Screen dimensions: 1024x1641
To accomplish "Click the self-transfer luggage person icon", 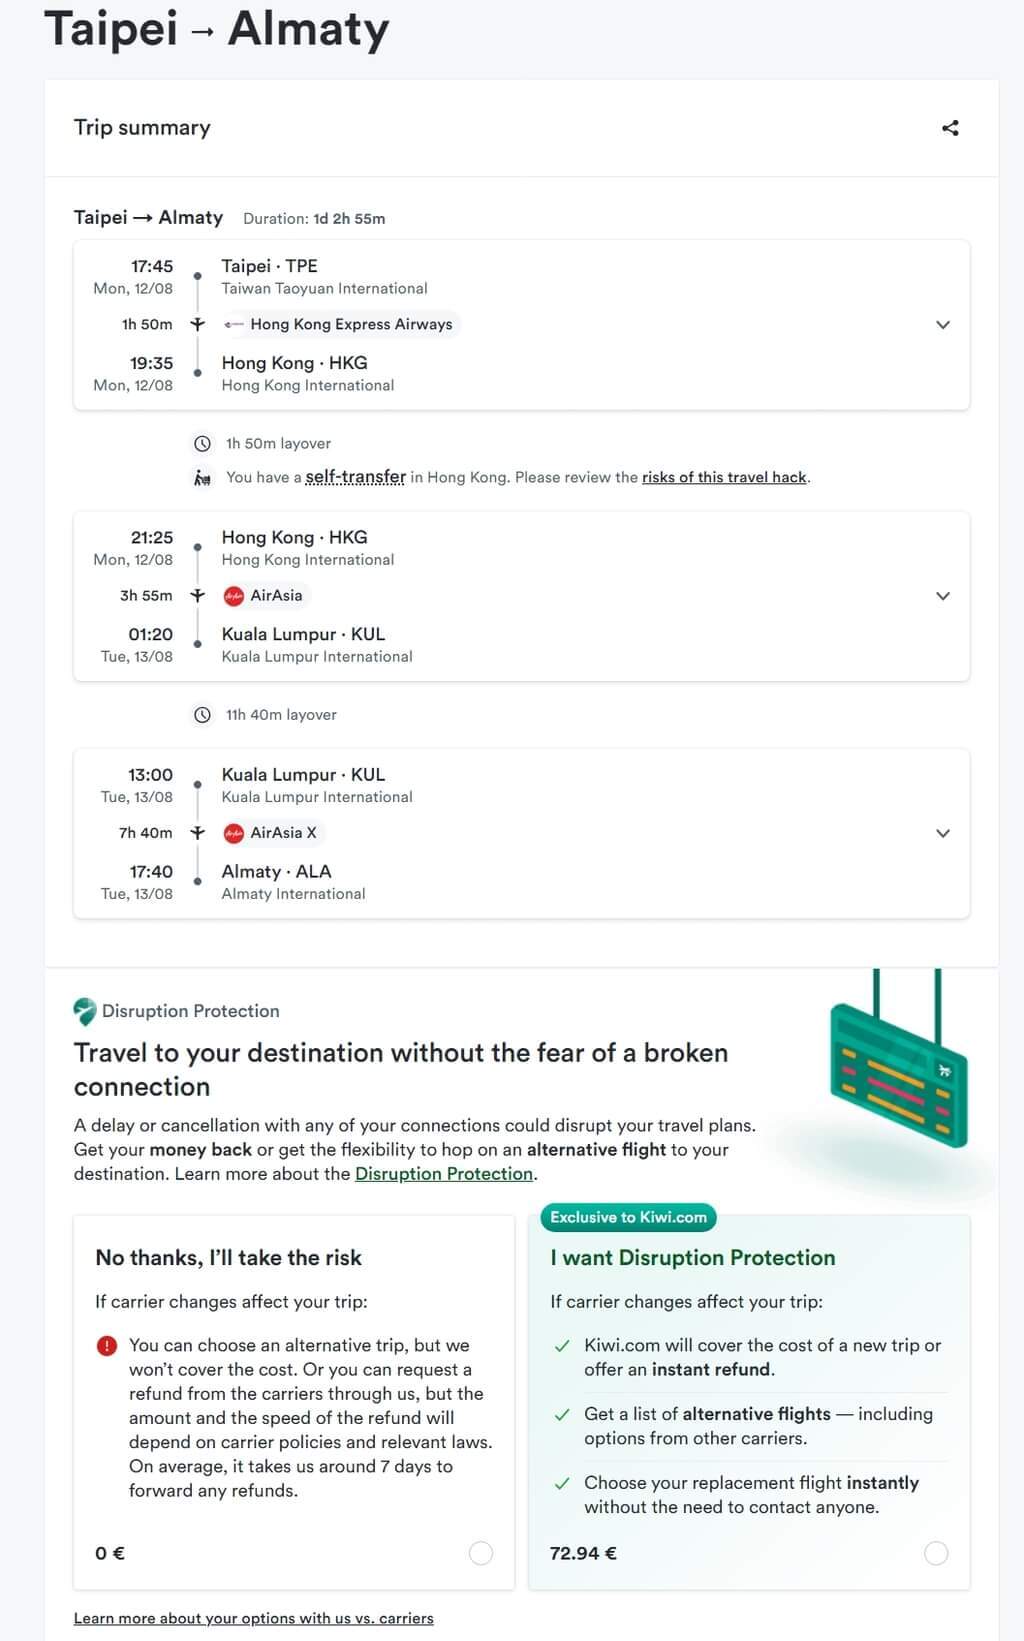I will coord(202,478).
